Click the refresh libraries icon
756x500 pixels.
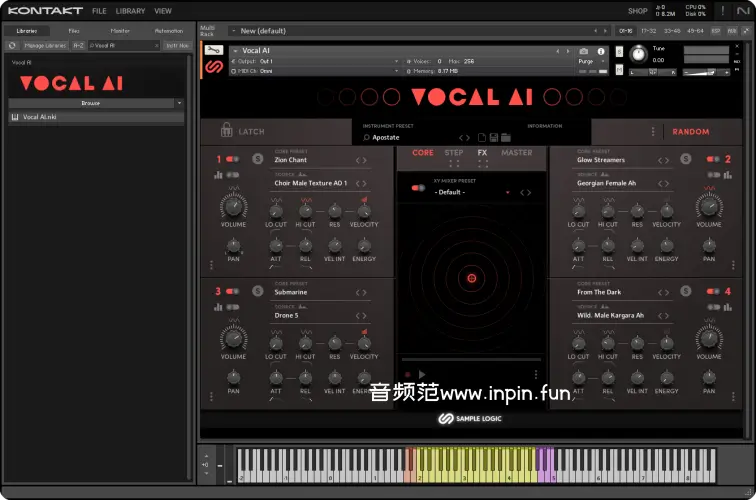(11, 45)
